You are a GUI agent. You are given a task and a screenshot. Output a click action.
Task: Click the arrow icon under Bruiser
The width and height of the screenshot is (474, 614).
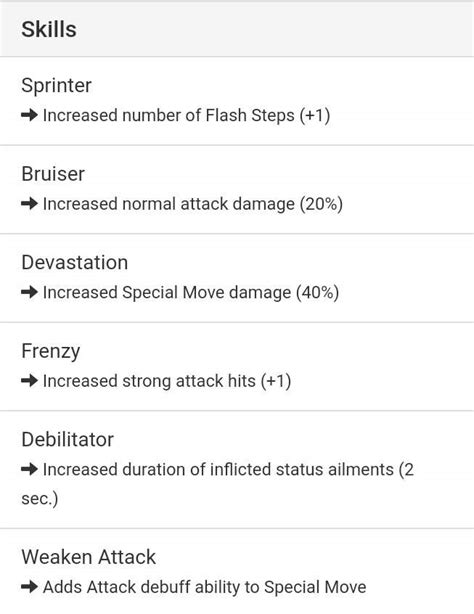(x=29, y=204)
